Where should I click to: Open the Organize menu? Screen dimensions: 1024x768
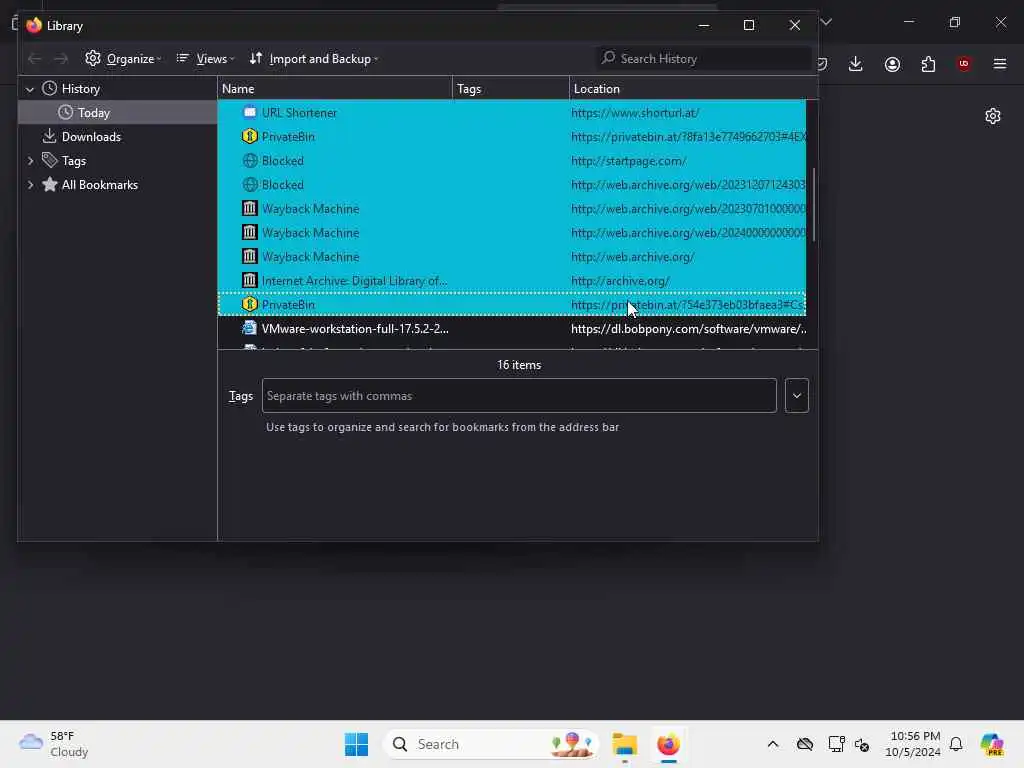tap(123, 59)
